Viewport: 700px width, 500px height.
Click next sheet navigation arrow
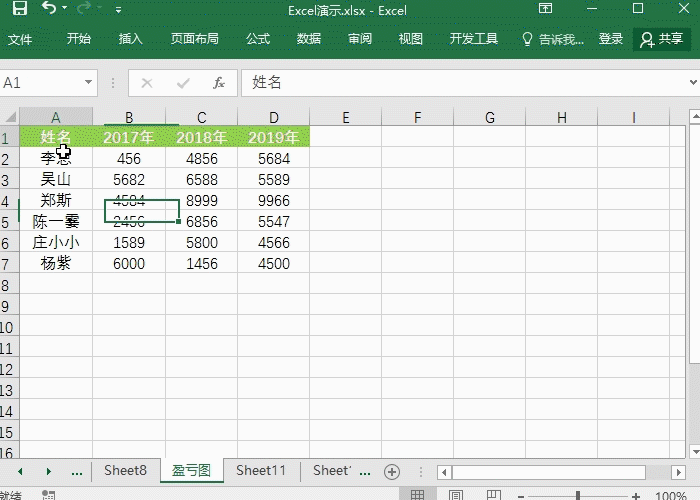click(49, 471)
